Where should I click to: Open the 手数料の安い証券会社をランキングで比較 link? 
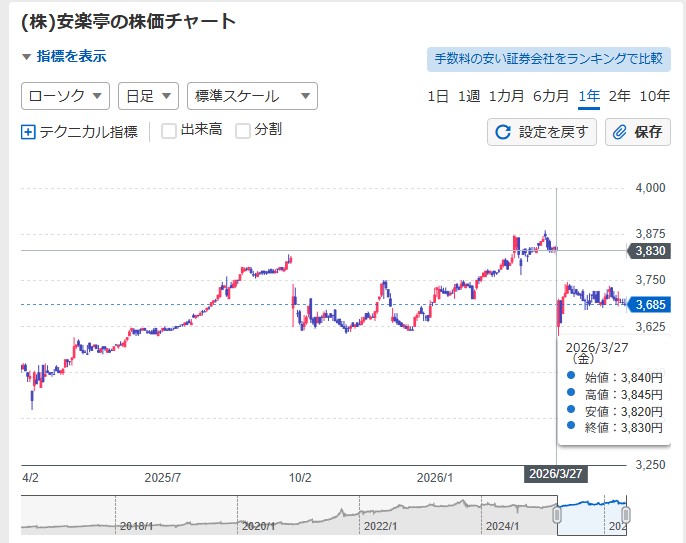tap(549, 59)
